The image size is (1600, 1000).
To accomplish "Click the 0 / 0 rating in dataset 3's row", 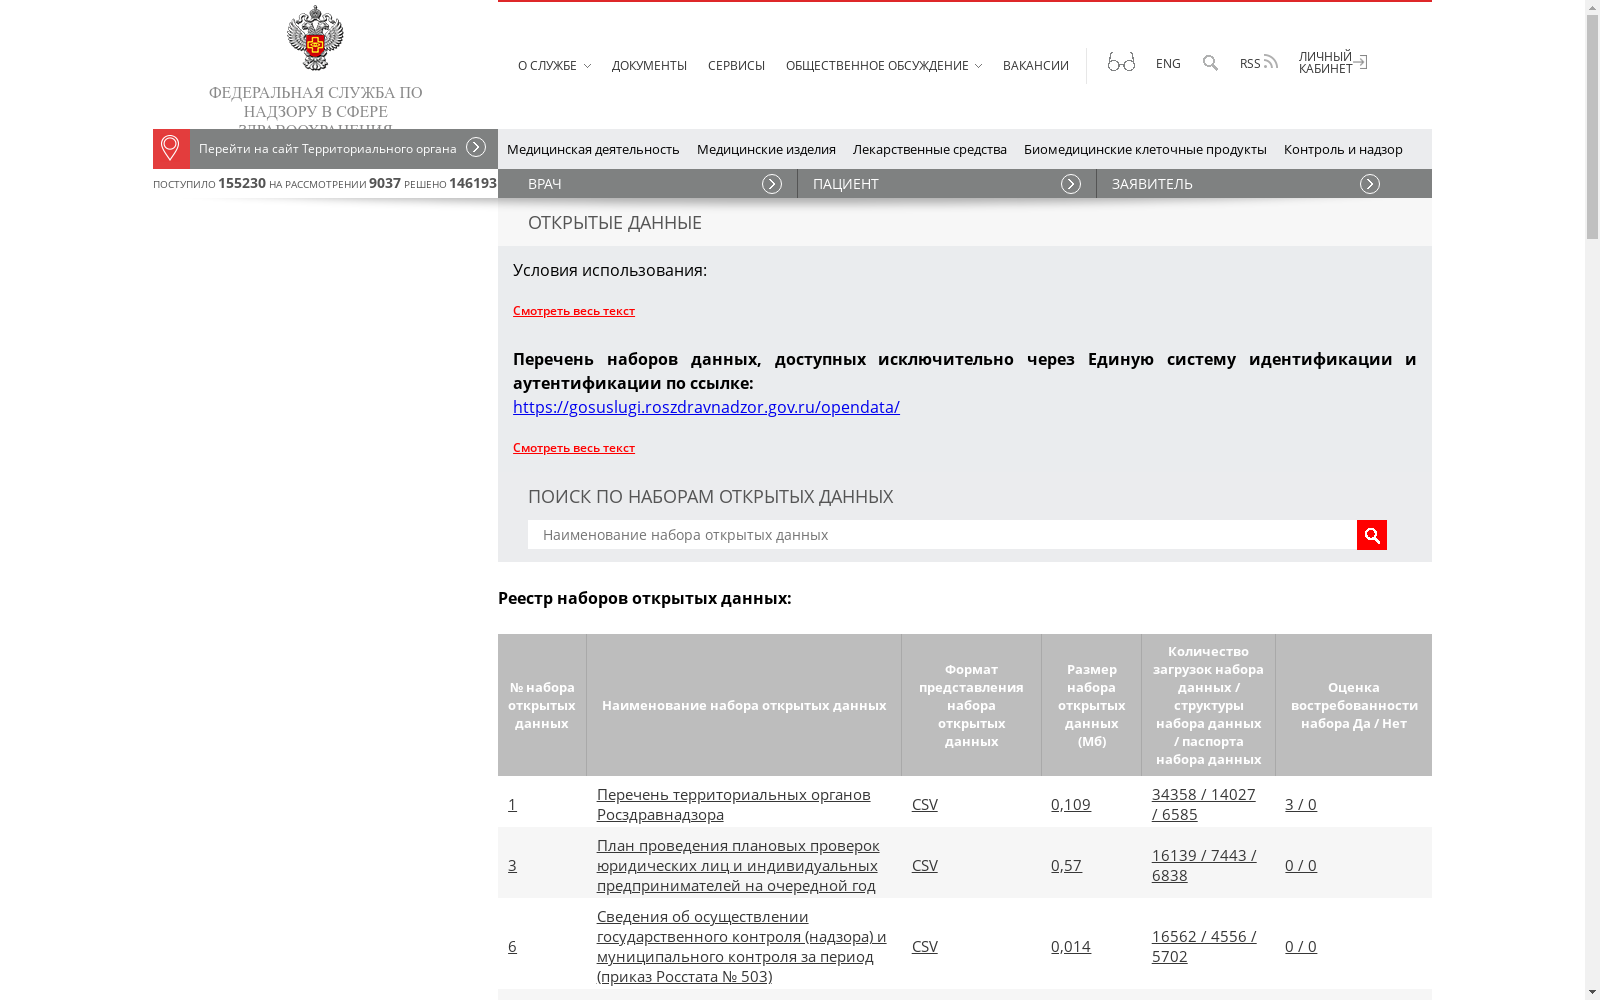I will coord(1301,866).
